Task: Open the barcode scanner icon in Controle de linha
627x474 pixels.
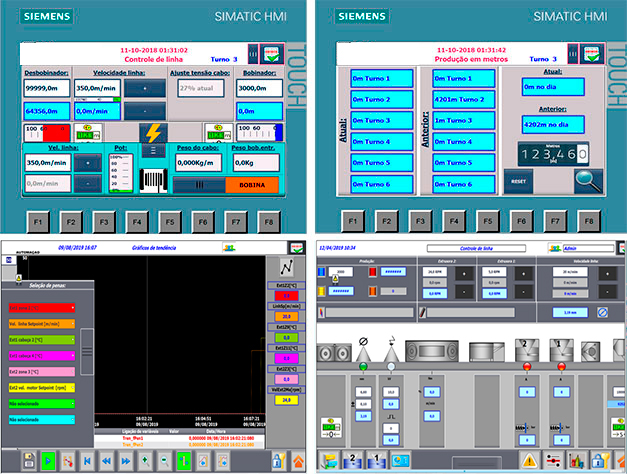Action: [154, 181]
